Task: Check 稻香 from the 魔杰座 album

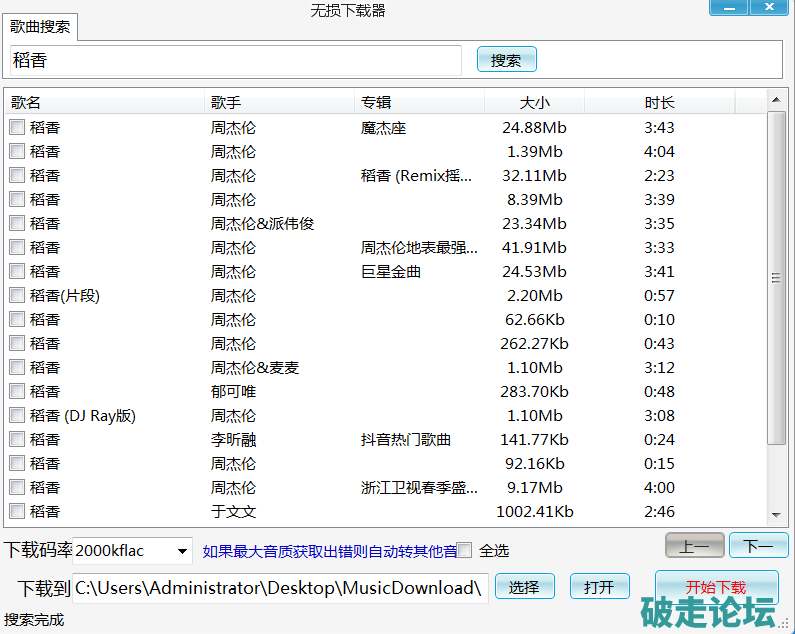Action: point(17,128)
